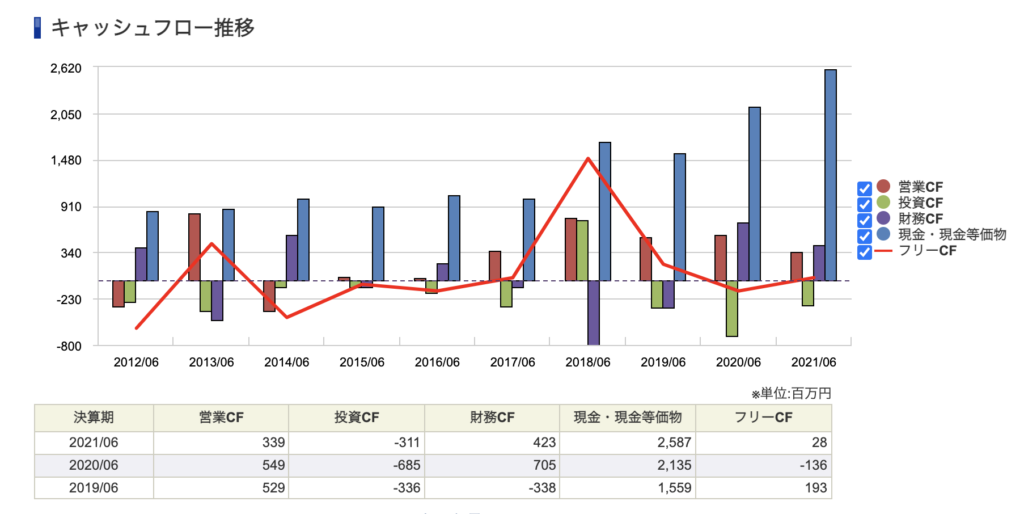The width and height of the screenshot is (1024, 514).
Task: Click the 2020/06 blue cash bar
Action: (x=754, y=194)
